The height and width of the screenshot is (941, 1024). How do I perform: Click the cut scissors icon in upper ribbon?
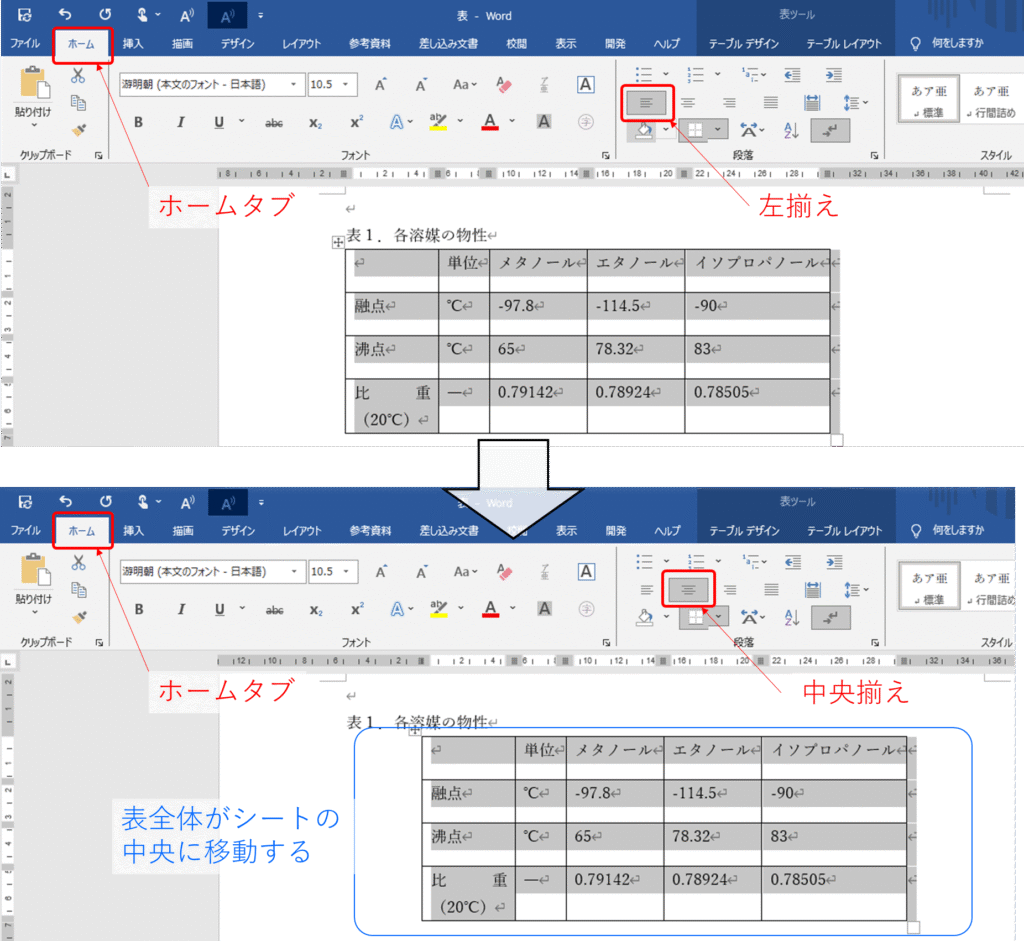coord(78,76)
